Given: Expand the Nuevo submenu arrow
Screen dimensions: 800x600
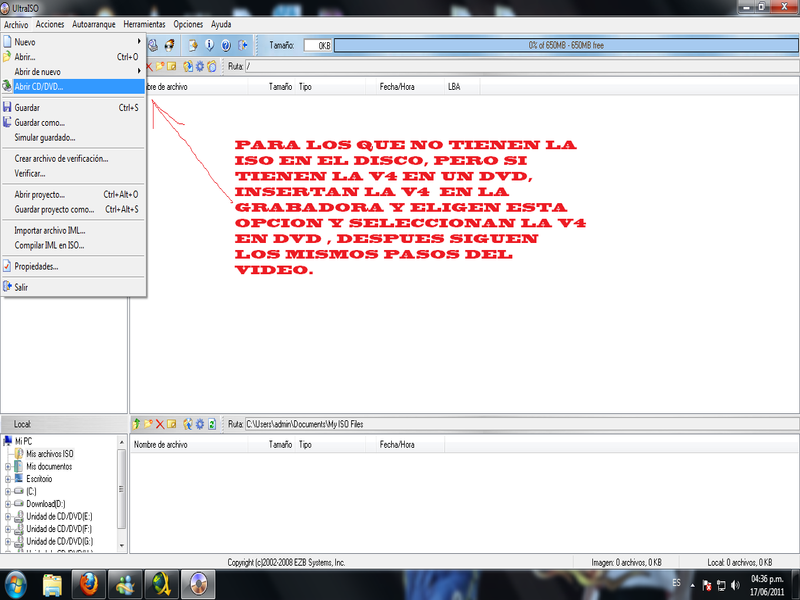Looking at the screenshot, I should (139, 41).
